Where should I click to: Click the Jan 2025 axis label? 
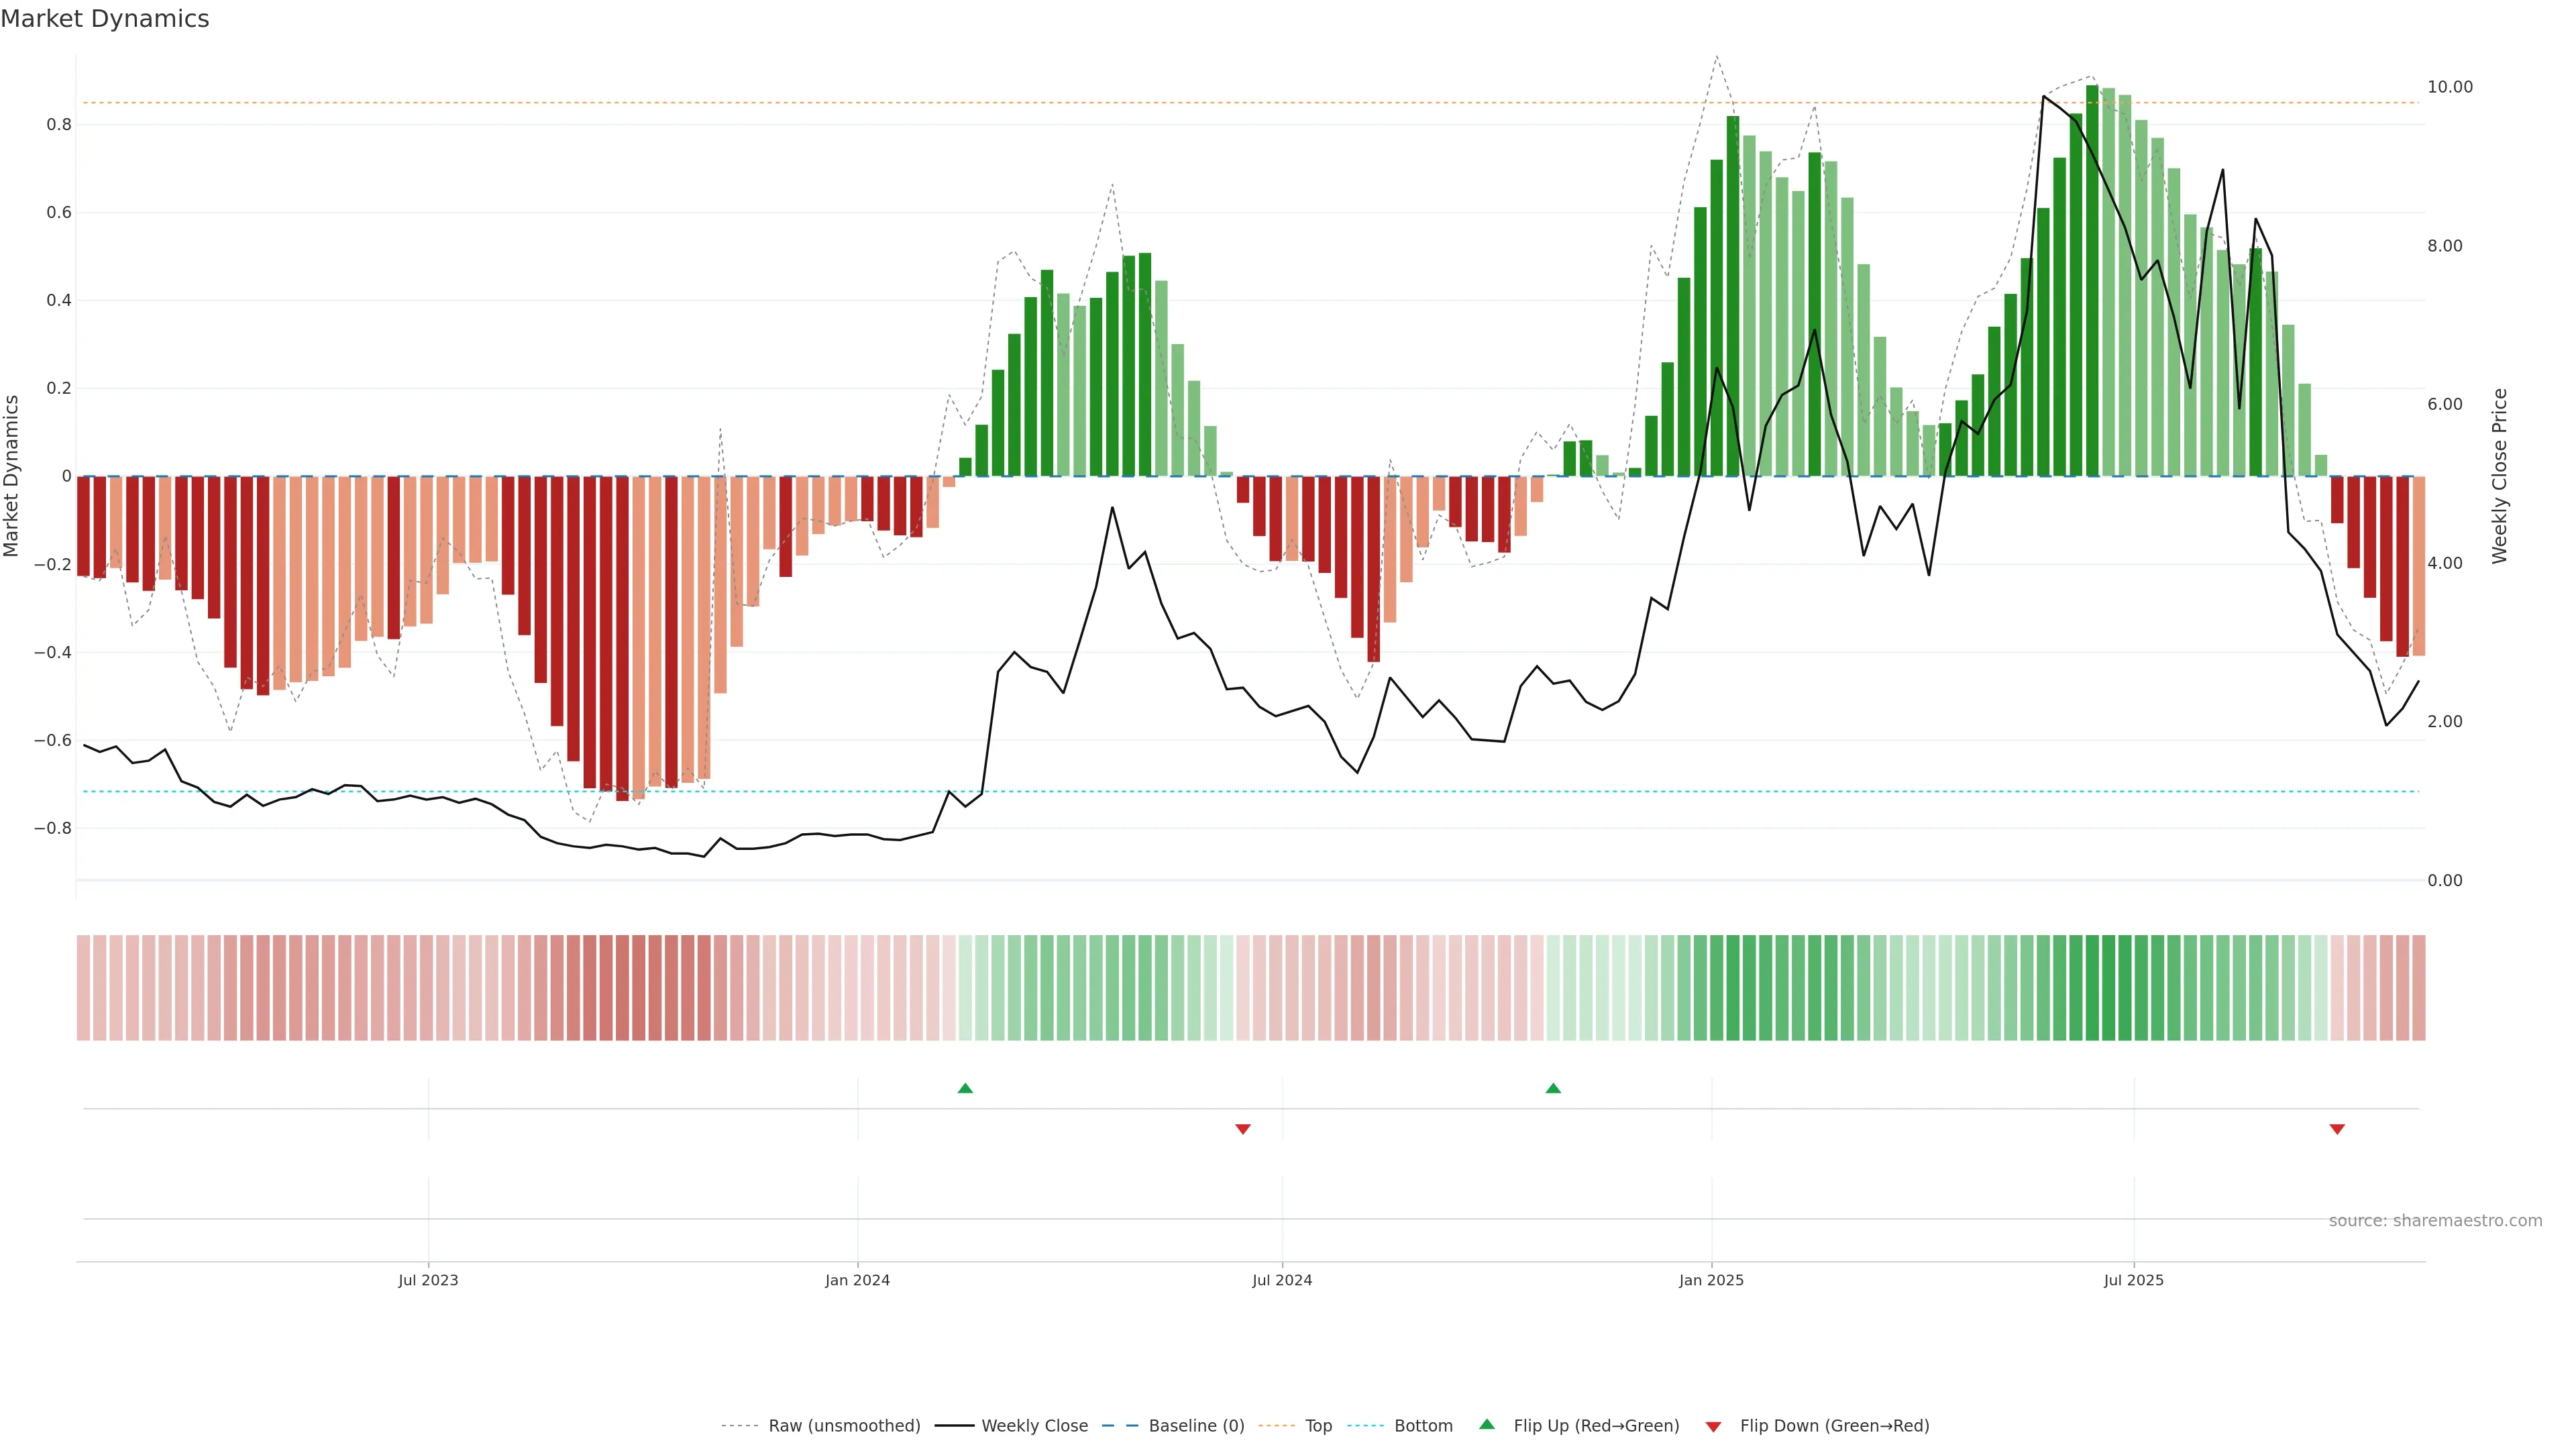pyautogui.click(x=1711, y=1280)
